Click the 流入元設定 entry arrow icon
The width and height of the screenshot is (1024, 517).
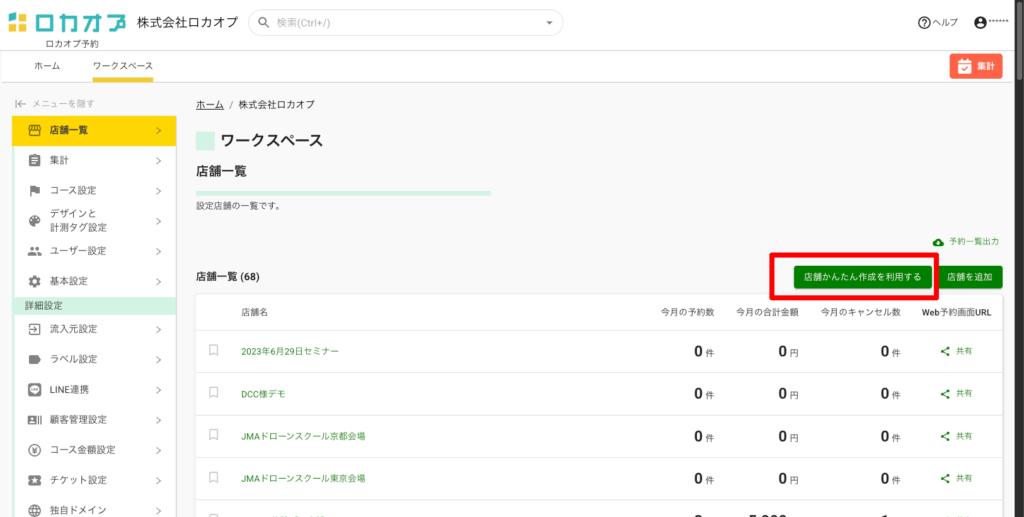pyautogui.click(x=35, y=330)
